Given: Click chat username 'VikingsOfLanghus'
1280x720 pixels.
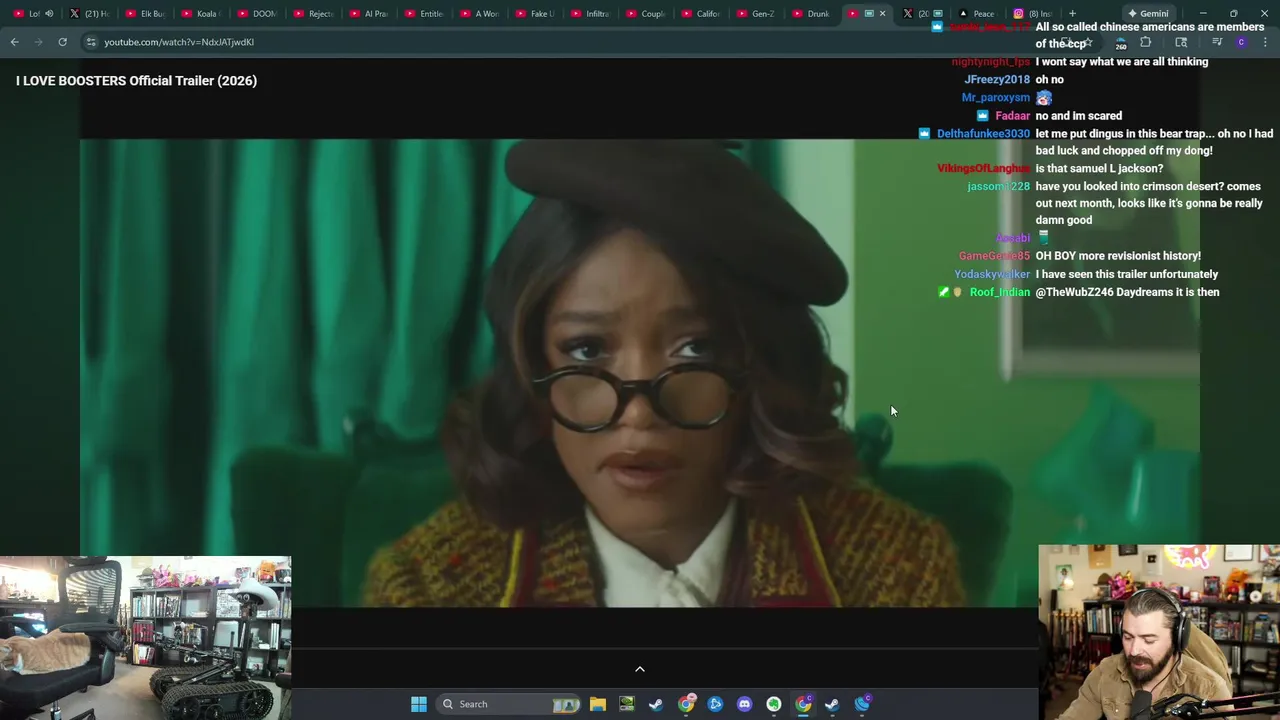Looking at the screenshot, I should [x=983, y=169].
